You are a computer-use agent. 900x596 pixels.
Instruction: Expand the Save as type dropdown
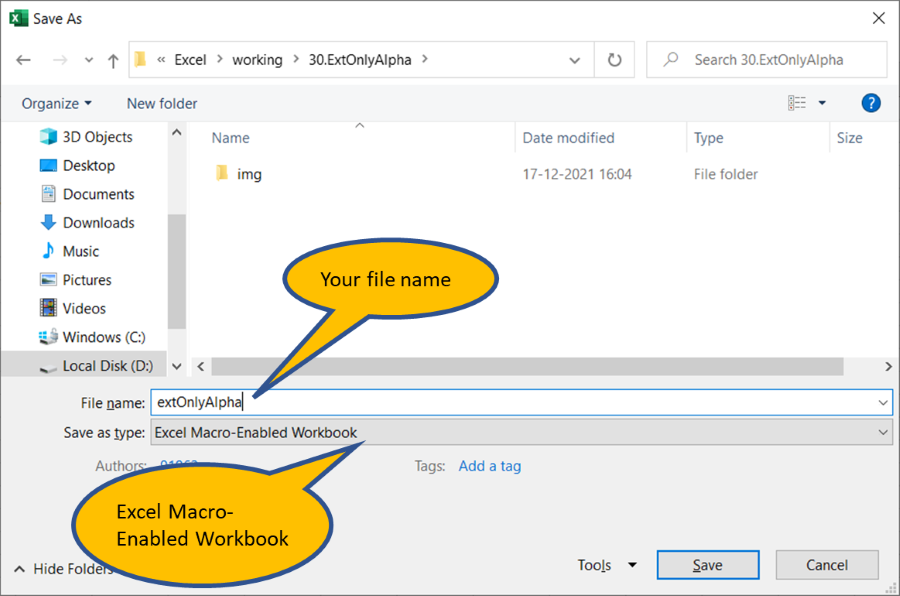(520, 433)
